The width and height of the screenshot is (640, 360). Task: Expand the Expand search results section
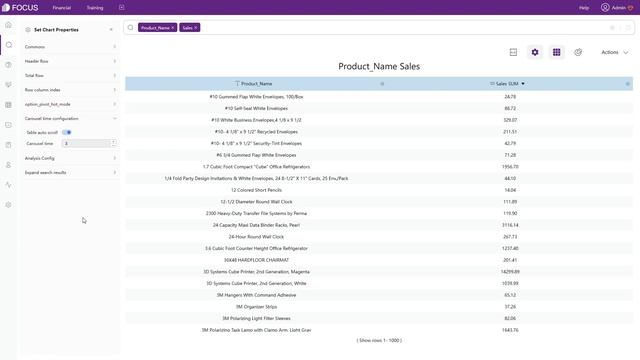point(70,173)
